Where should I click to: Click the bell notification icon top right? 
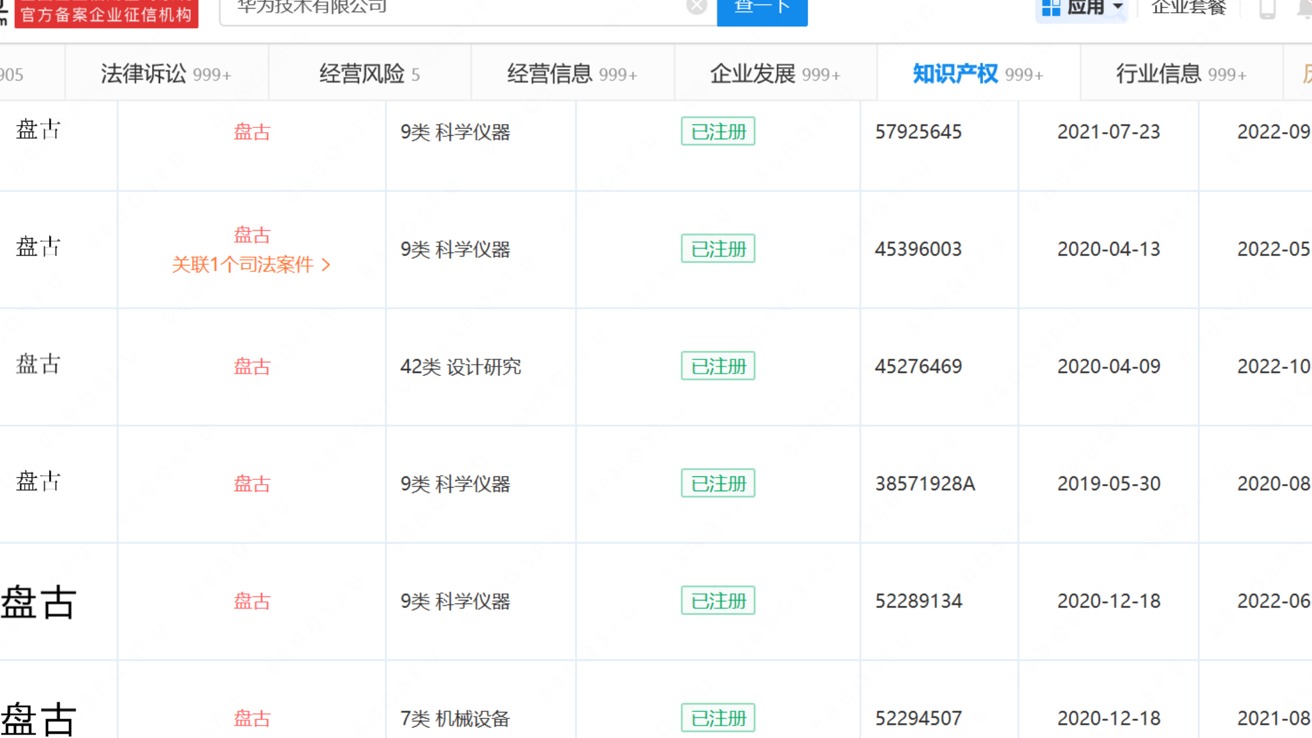pos(1303,8)
